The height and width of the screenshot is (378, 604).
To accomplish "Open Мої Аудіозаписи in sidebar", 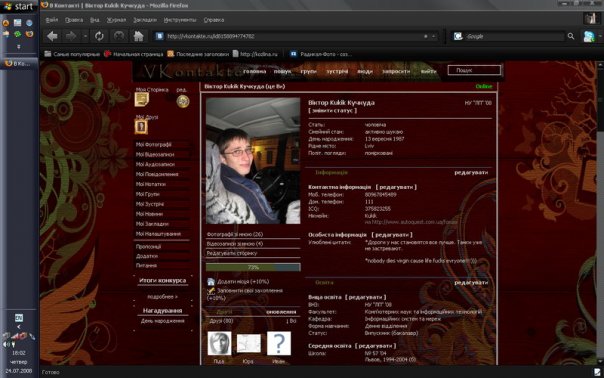I will pyautogui.click(x=155, y=165).
